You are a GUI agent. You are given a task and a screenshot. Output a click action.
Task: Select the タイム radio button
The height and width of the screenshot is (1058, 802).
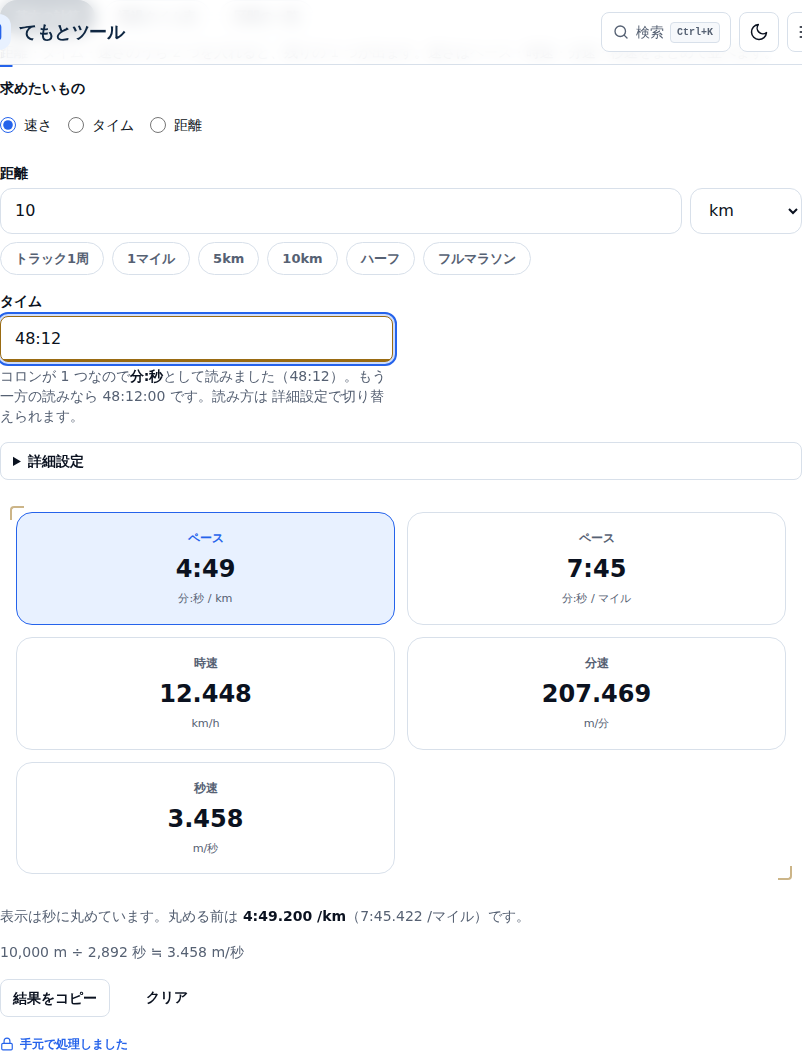pos(76,125)
